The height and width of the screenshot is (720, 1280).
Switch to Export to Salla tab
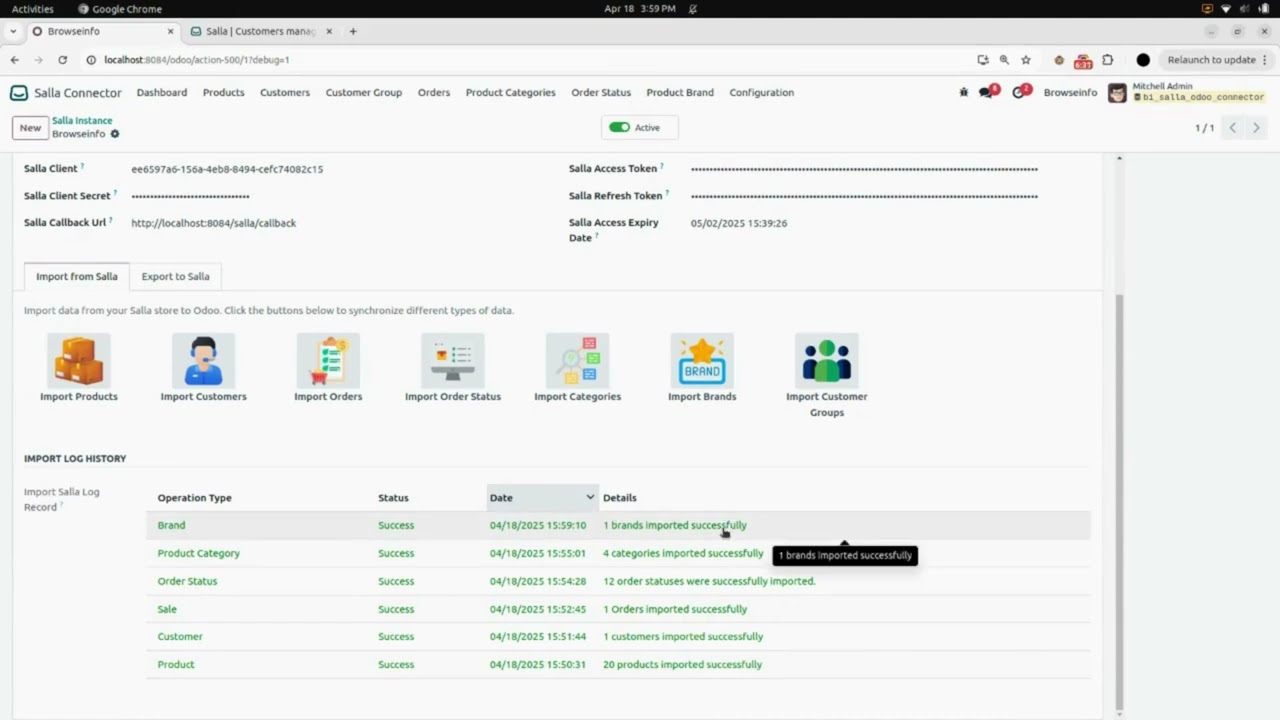(x=176, y=276)
